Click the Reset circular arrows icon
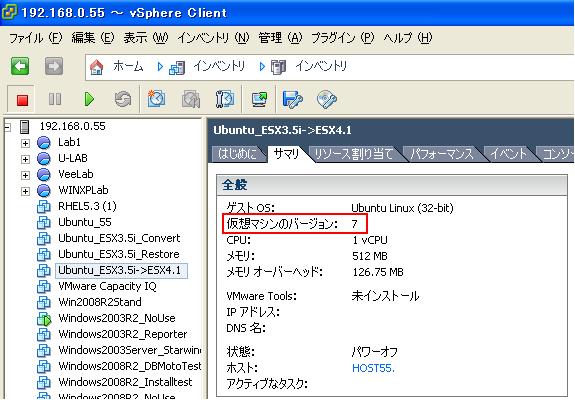Screen dimensions: 575x400 coord(123,99)
